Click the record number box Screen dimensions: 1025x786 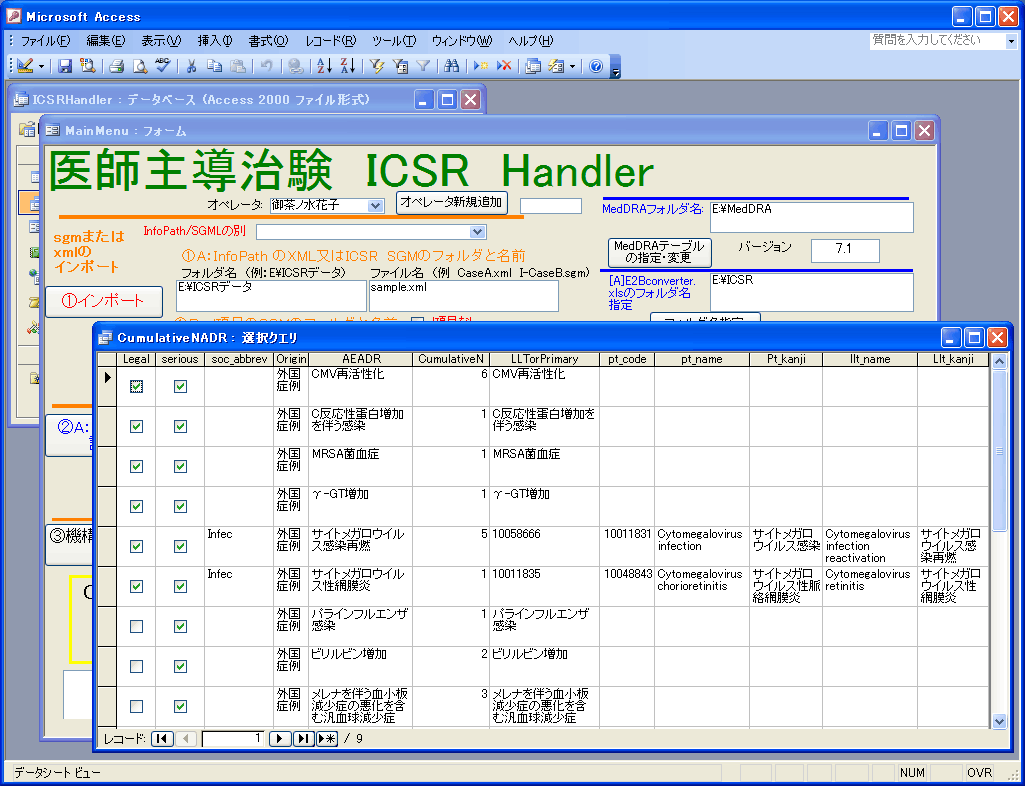click(x=233, y=738)
